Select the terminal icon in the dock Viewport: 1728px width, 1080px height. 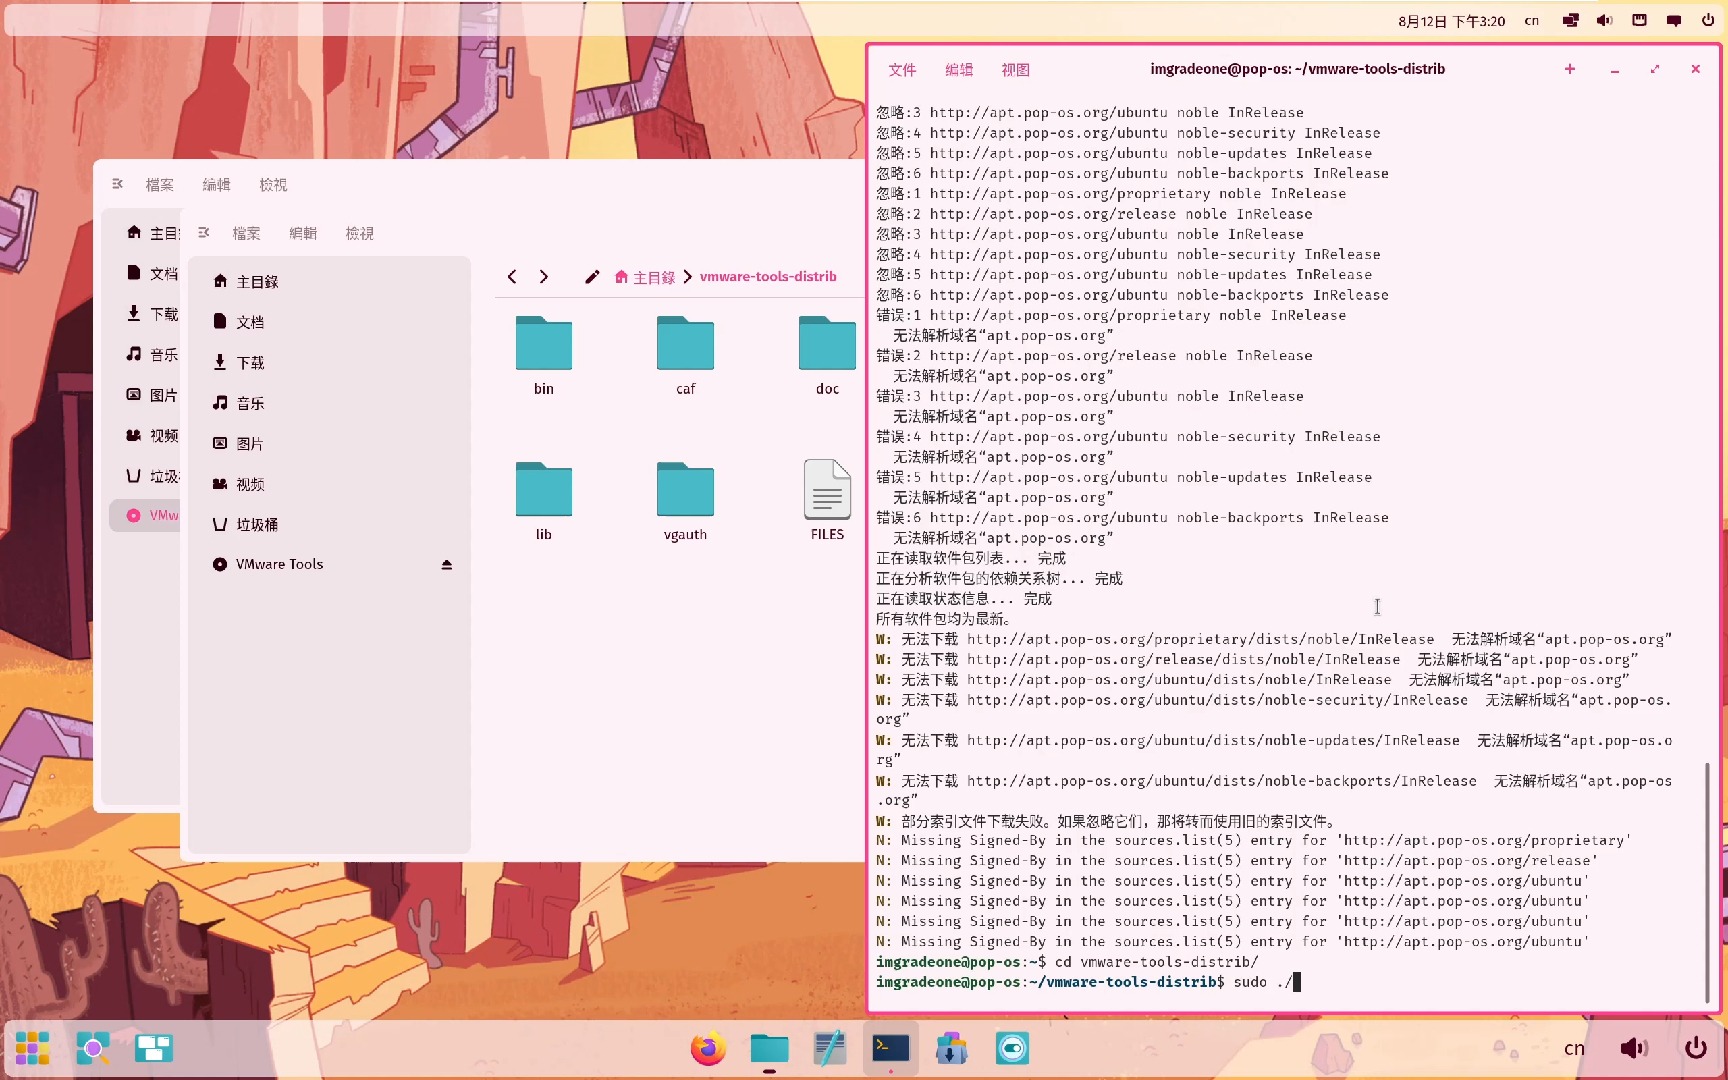[890, 1048]
